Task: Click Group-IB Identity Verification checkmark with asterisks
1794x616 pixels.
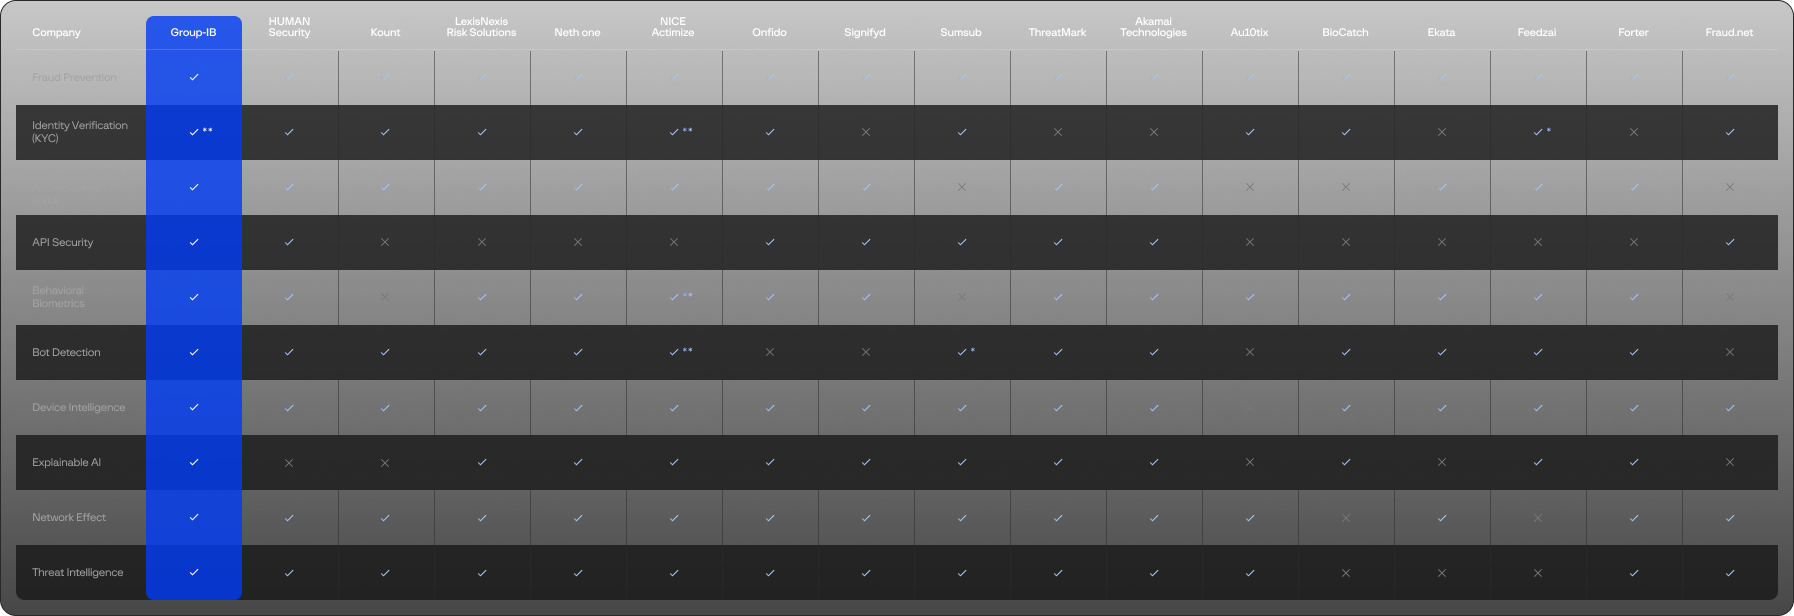Action: click(194, 132)
